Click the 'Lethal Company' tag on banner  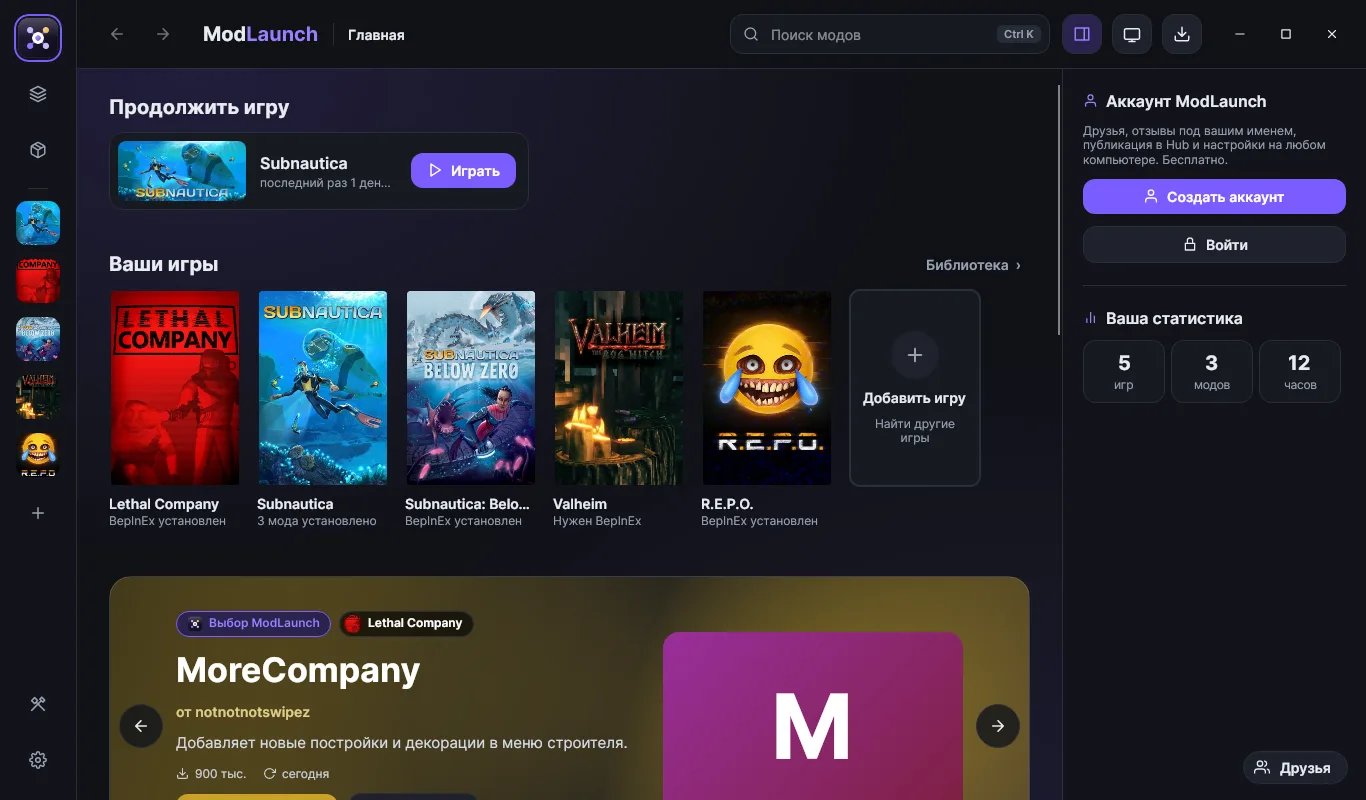[406, 623]
